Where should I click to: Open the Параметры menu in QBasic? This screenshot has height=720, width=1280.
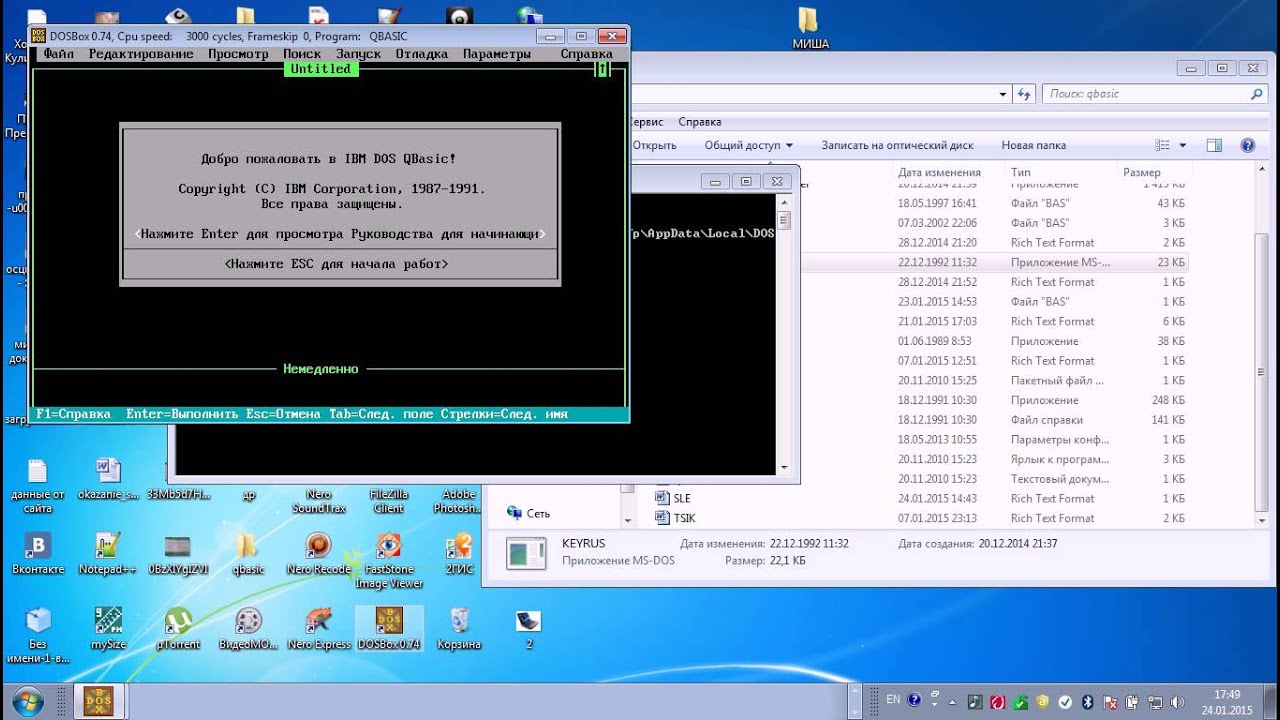pos(497,54)
